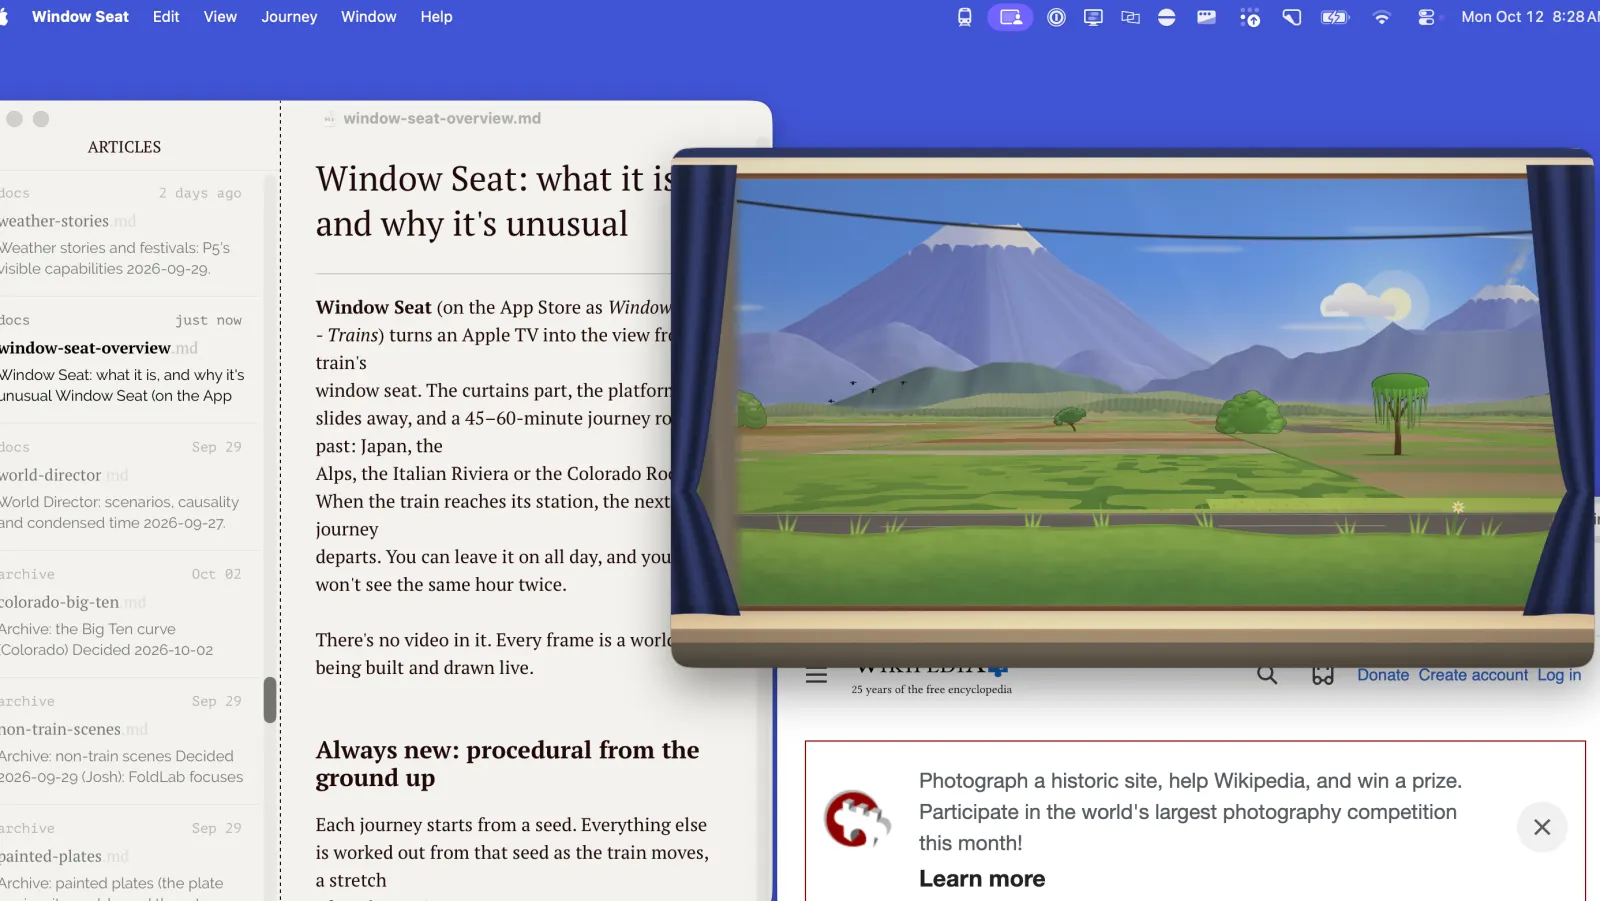The height and width of the screenshot is (901, 1600).
Task: Click the Wikipedia photo contest puzzle logo
Action: point(856,820)
